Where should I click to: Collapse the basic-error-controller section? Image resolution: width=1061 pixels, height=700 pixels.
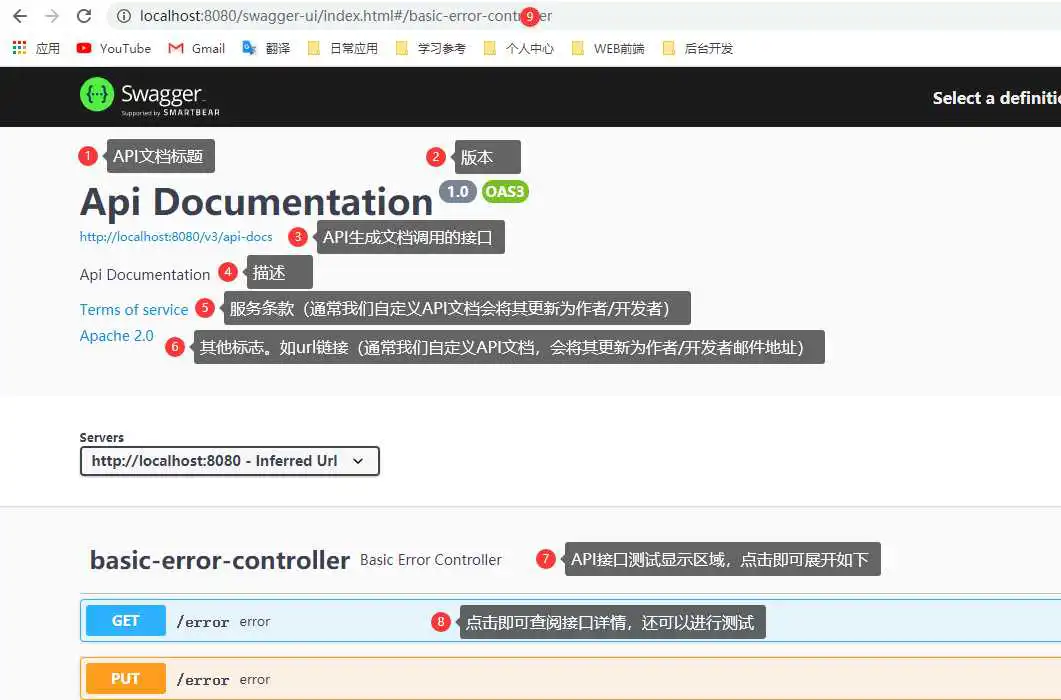[219, 560]
